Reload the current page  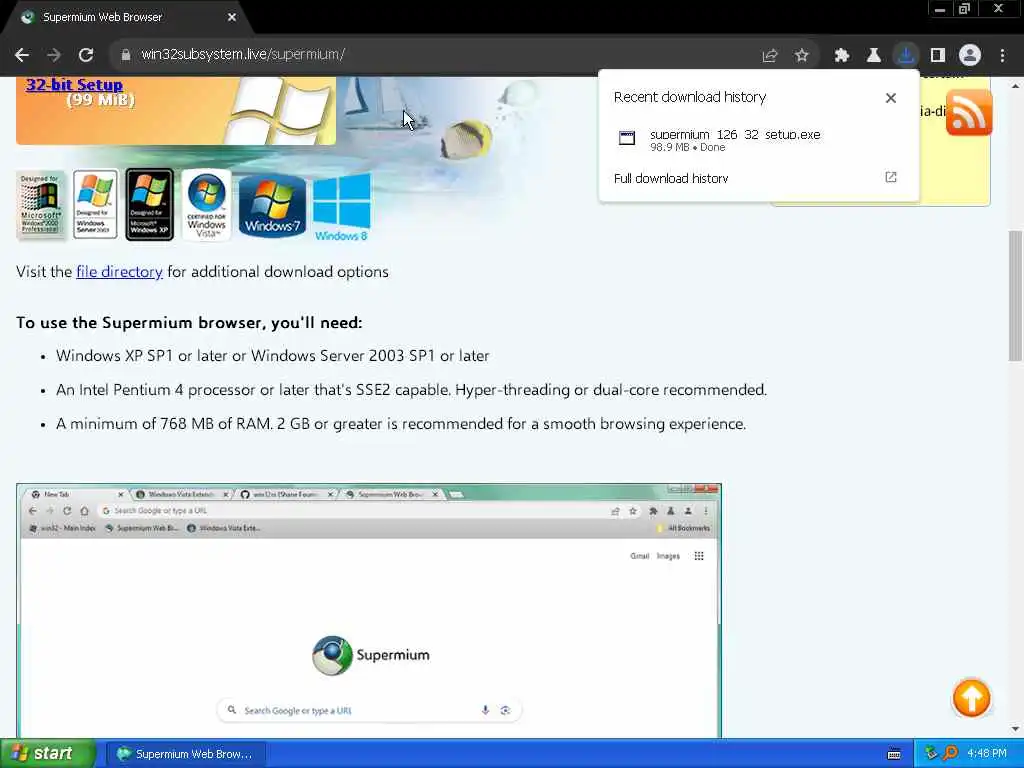[86, 55]
